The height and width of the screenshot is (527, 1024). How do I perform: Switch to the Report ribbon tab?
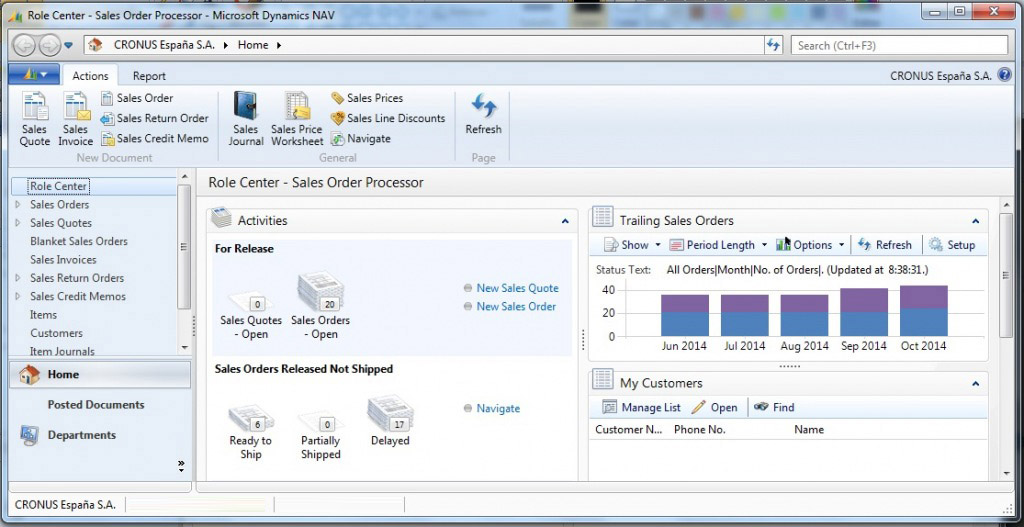(x=149, y=76)
